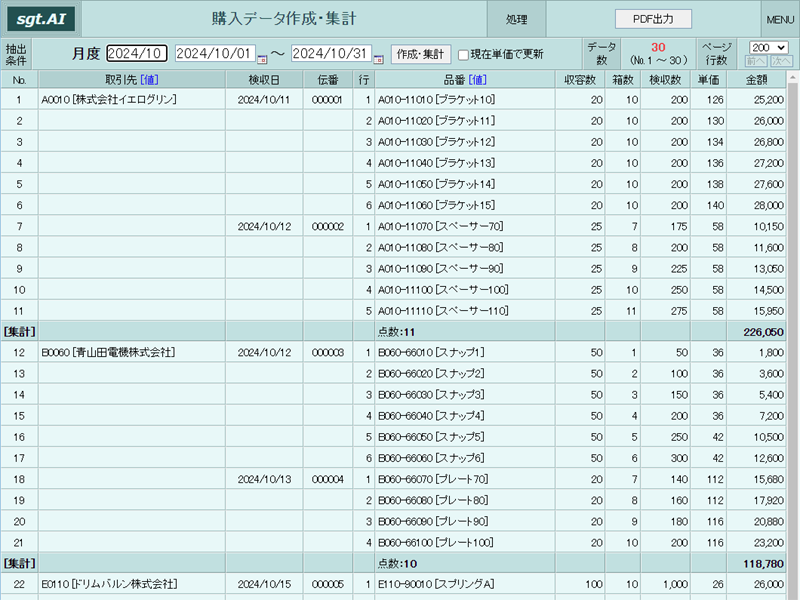Open the page row count dropdown 200
The width and height of the screenshot is (800, 600).
(x=768, y=47)
